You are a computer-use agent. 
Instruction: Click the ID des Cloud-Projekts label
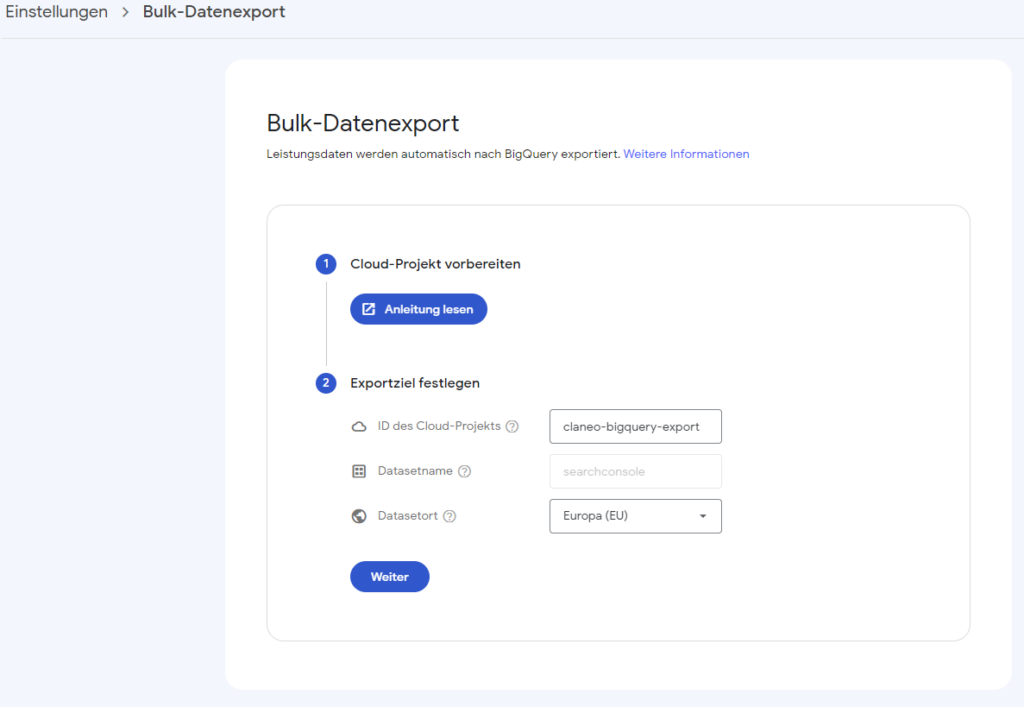click(x=440, y=426)
